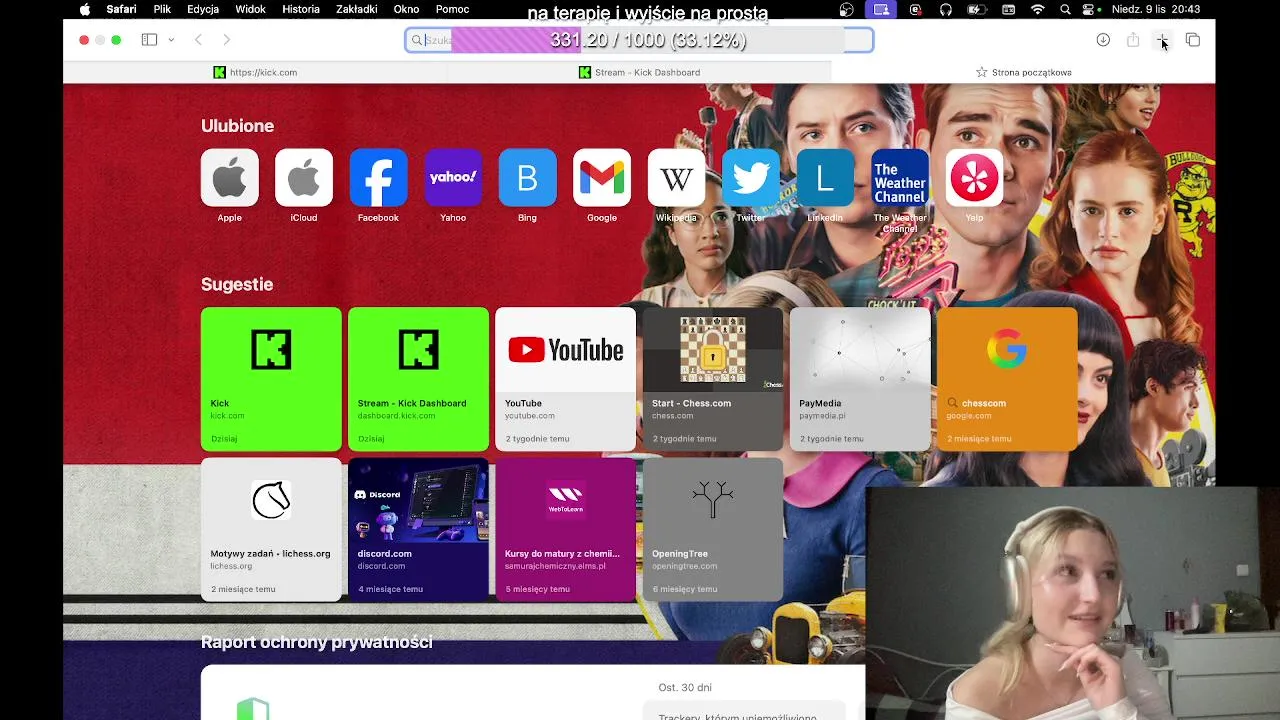Open the Twitter favorite icon

[751, 178]
